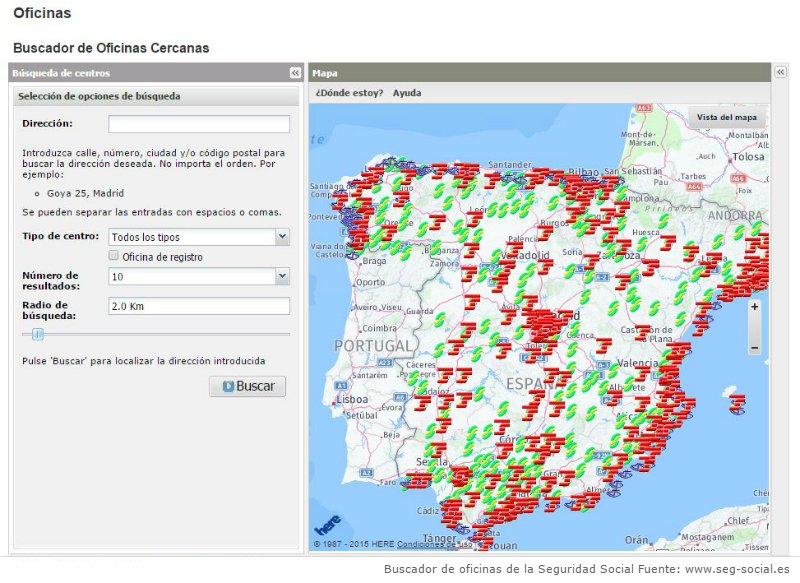Image resolution: width=800 pixels, height=583 pixels.
Task: Click the search radius slider handle
Action: (x=38, y=334)
